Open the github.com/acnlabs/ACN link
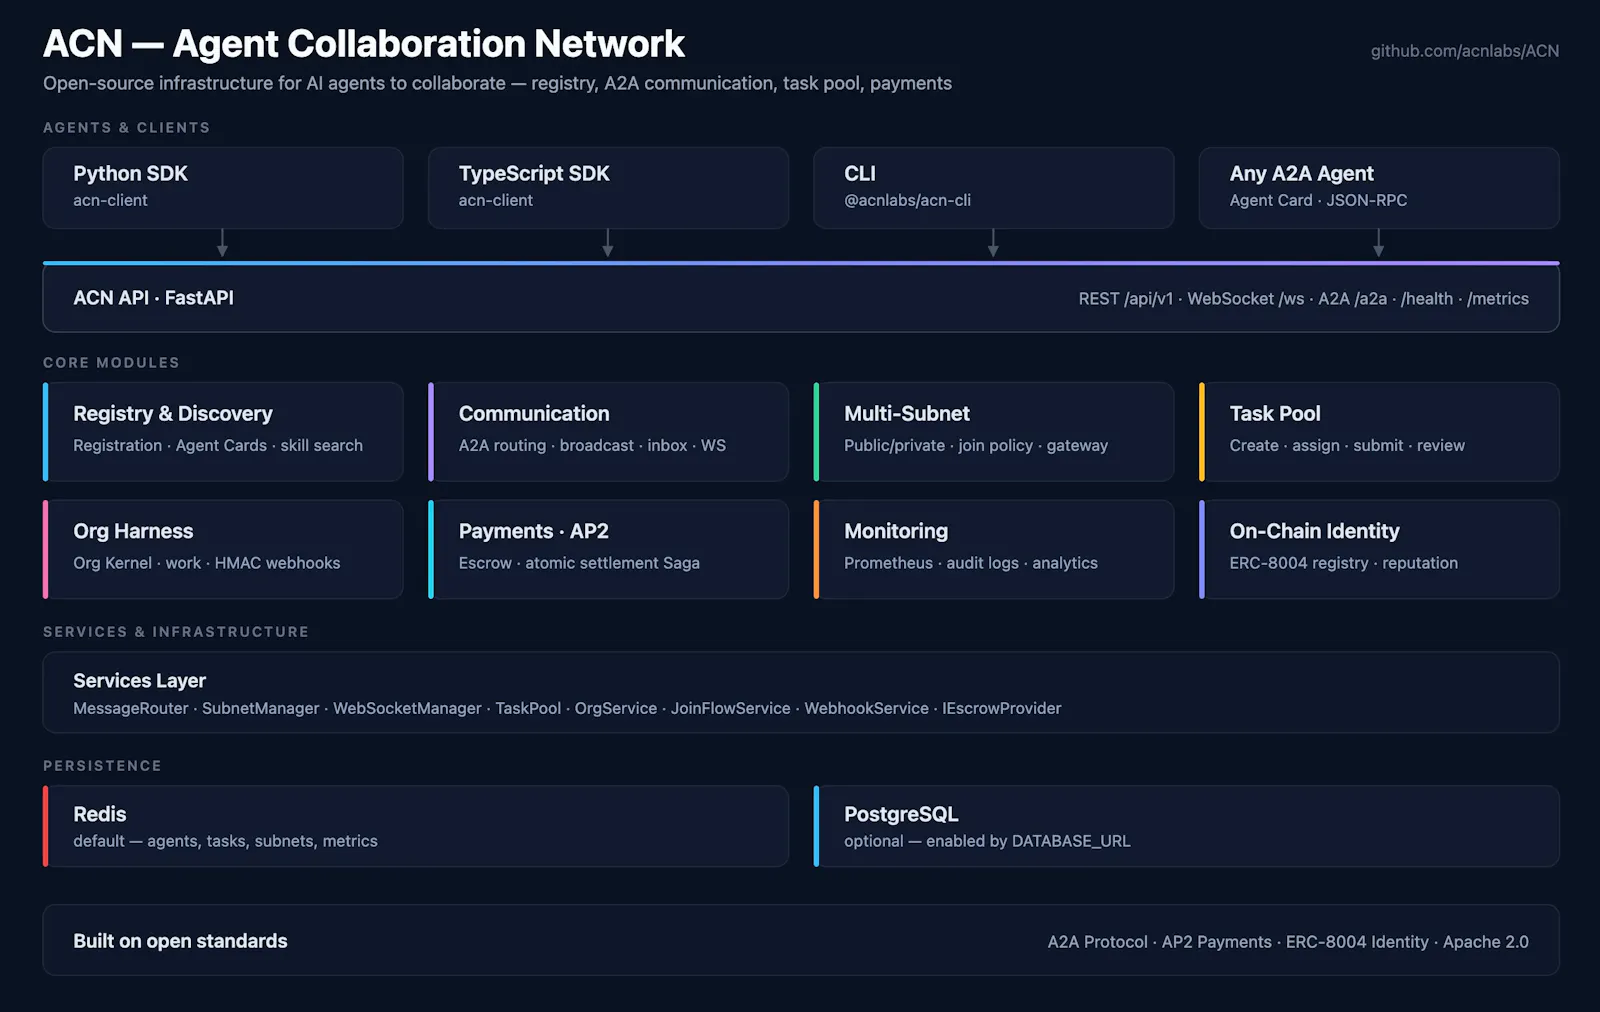Viewport: 1600px width, 1012px height. pos(1464,51)
